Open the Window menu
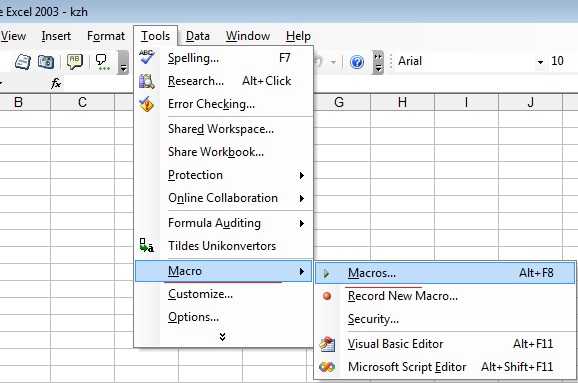The height and width of the screenshot is (383, 578). point(248,36)
